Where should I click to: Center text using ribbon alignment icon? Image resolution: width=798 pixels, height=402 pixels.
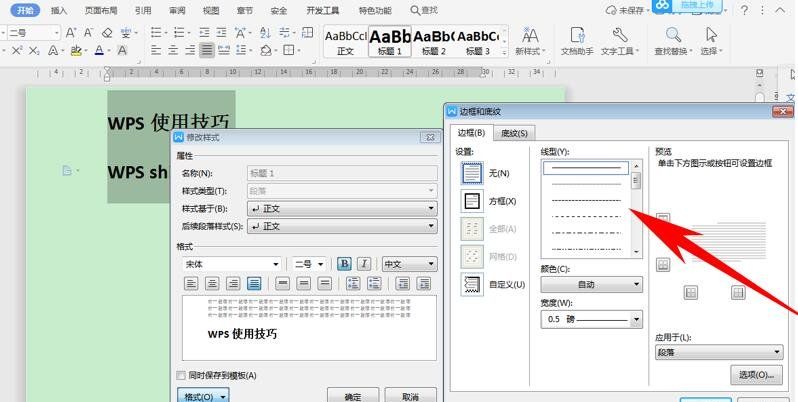click(x=173, y=50)
